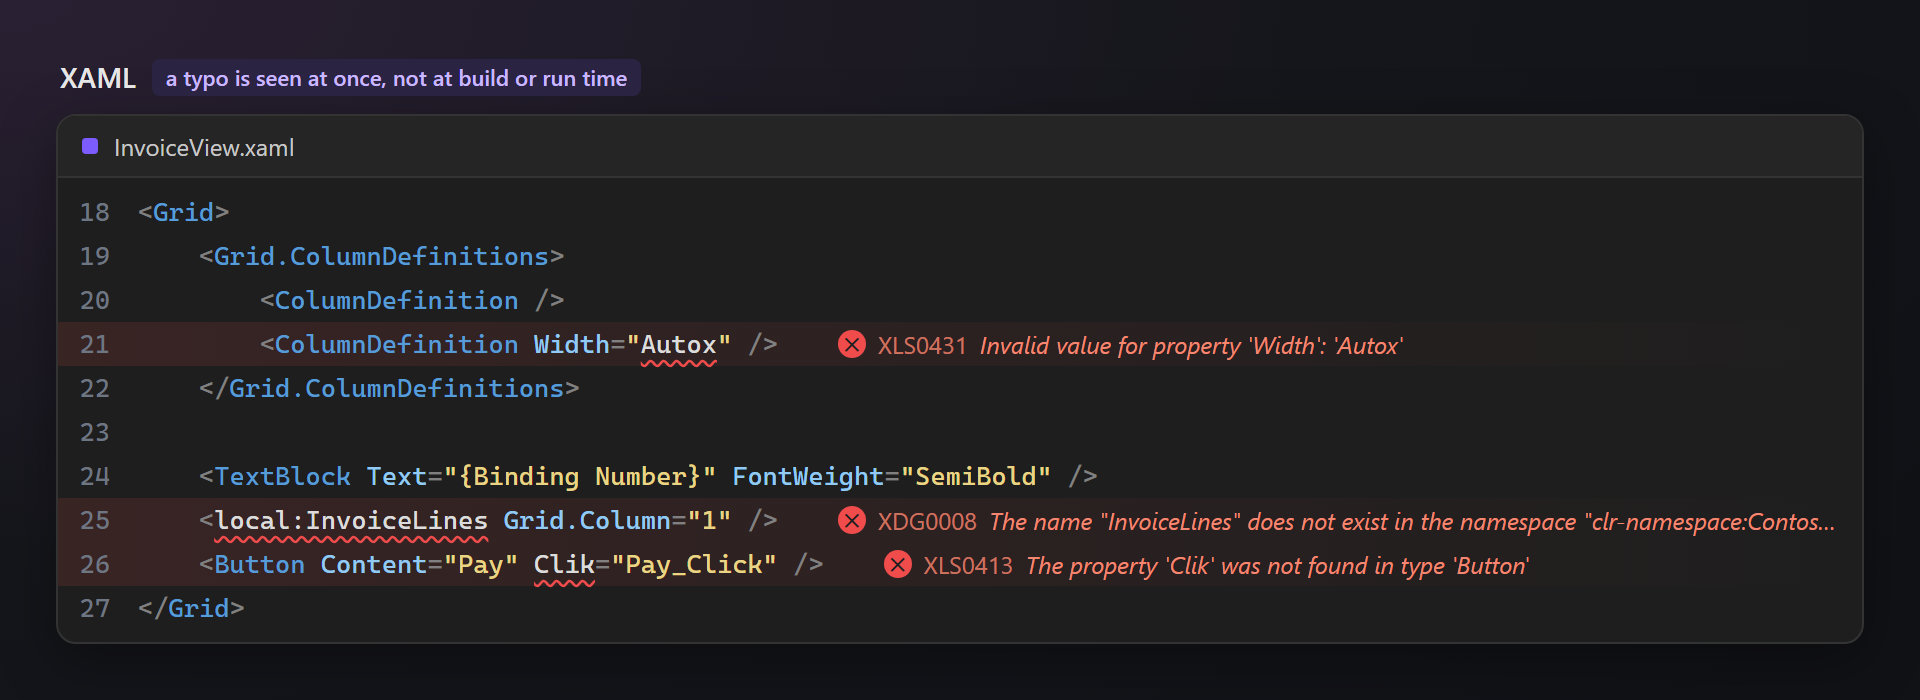Click the closing </Grid> tag
This screenshot has height=700, width=1920.
pos(191,608)
